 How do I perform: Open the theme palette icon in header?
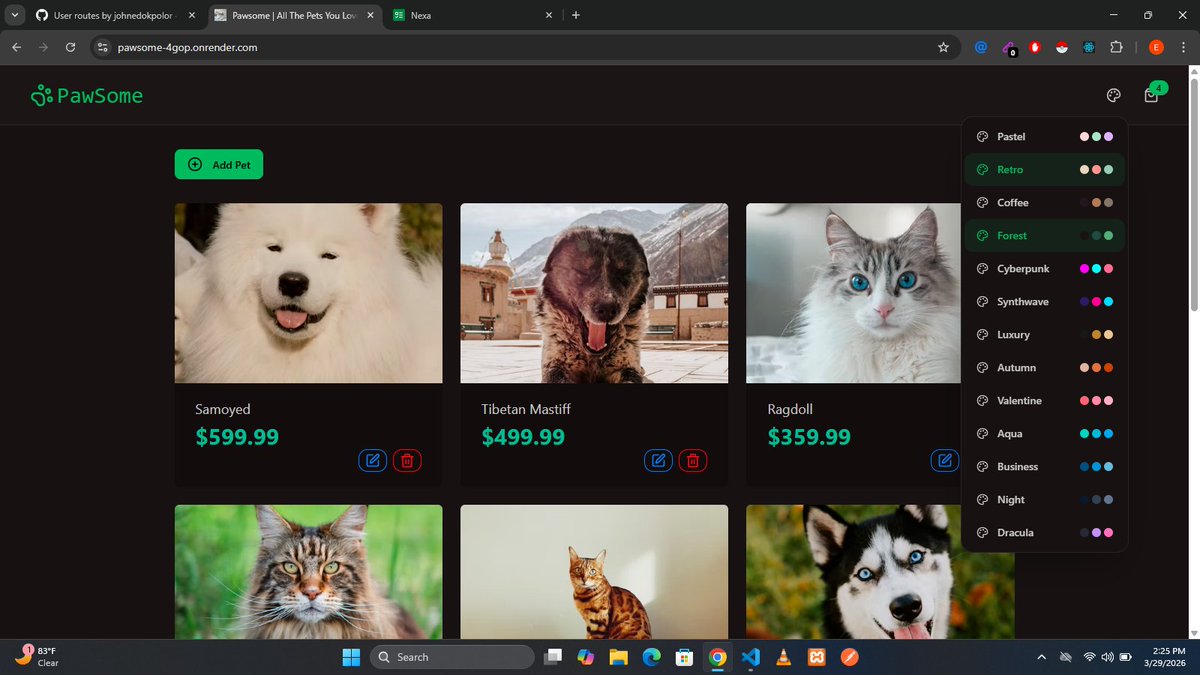[1113, 96]
